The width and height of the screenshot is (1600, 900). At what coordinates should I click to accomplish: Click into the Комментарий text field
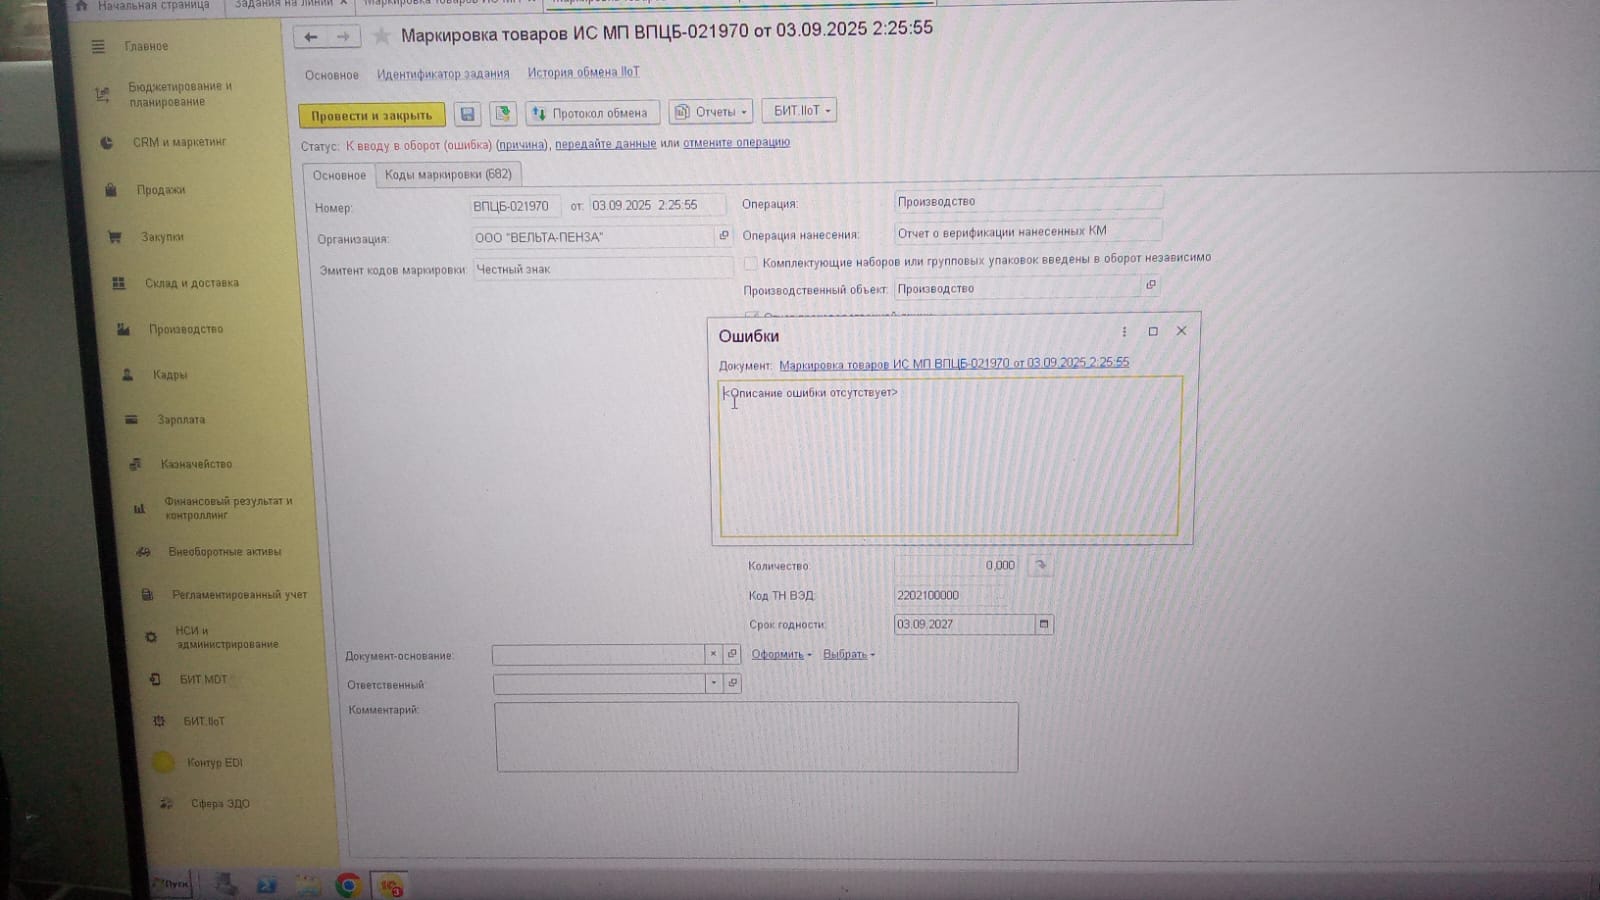pyautogui.click(x=756, y=737)
